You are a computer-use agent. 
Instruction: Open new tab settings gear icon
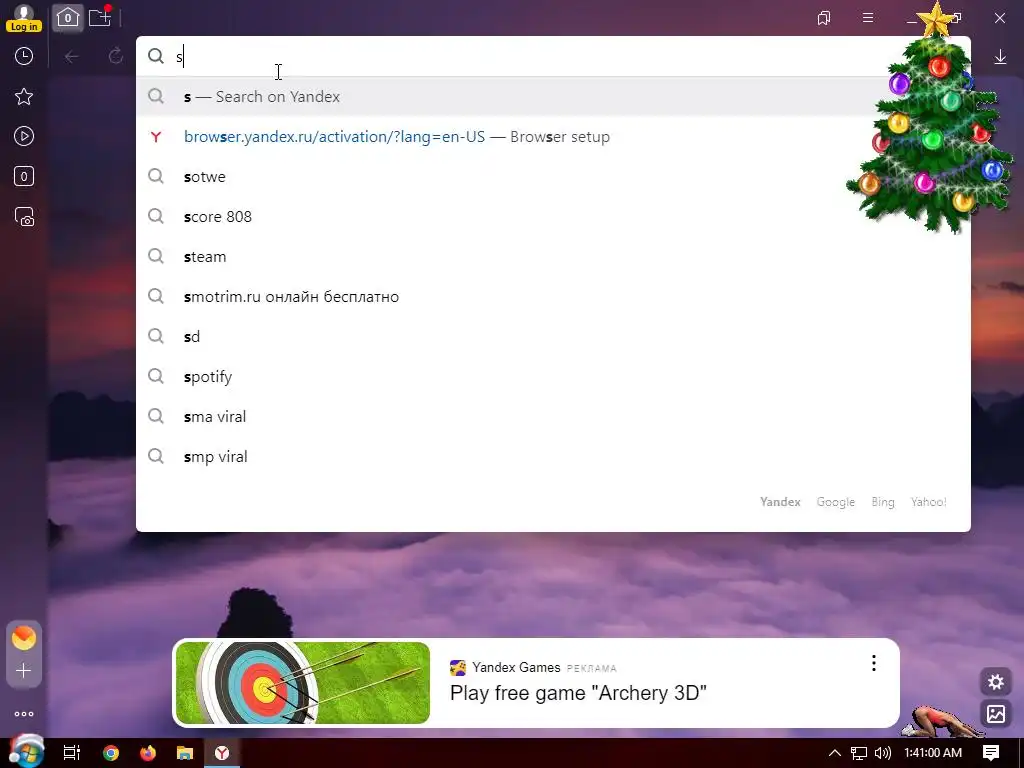(x=996, y=682)
